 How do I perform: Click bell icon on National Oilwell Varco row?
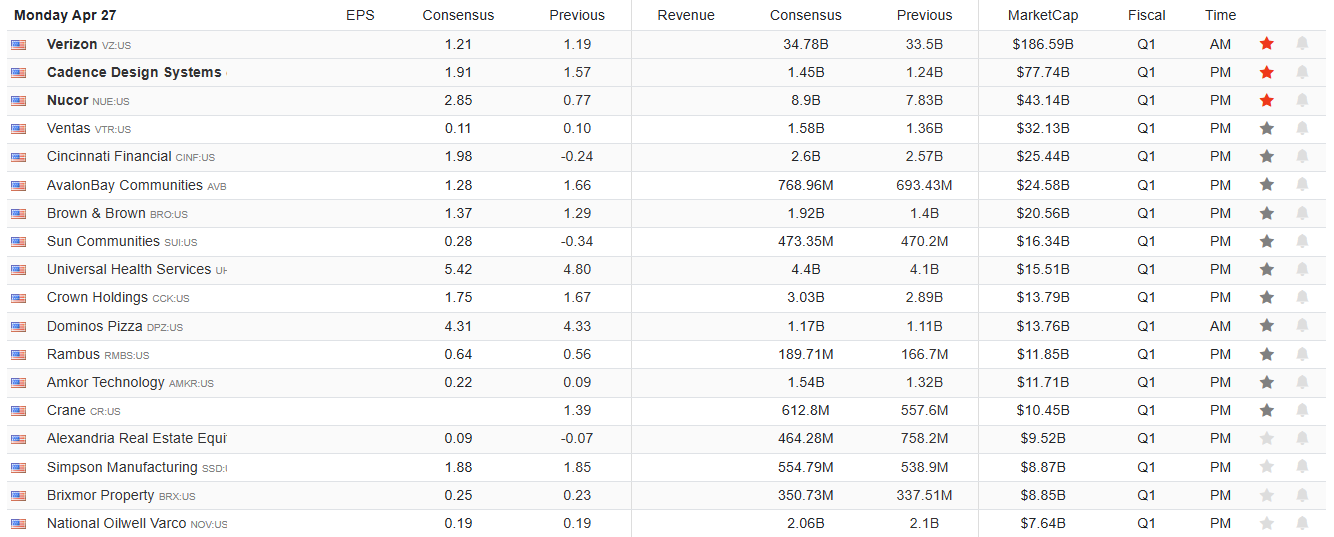point(1302,523)
